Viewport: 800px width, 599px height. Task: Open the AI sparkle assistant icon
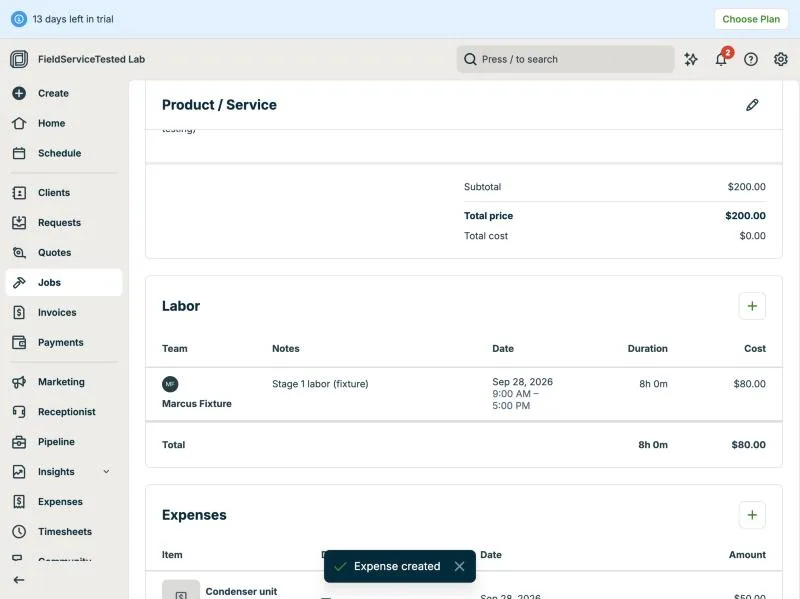[x=691, y=59]
